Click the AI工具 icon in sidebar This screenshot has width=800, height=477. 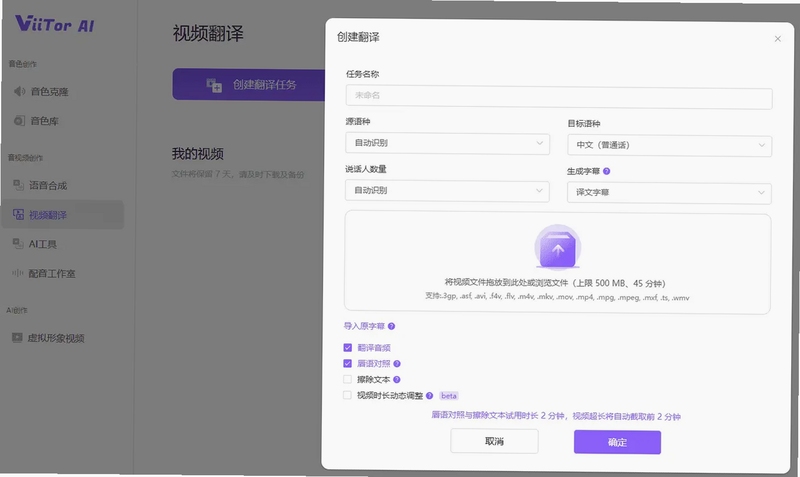click(x=18, y=244)
